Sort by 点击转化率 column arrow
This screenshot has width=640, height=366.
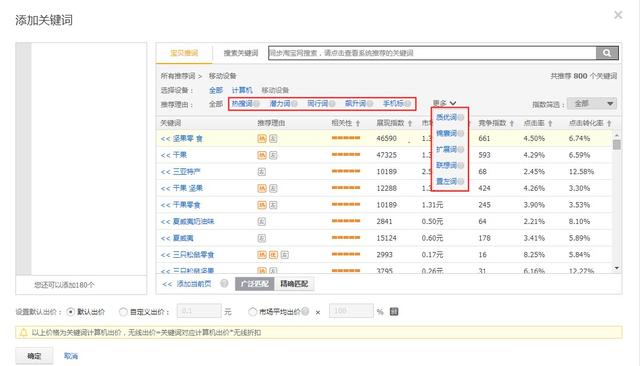point(609,123)
